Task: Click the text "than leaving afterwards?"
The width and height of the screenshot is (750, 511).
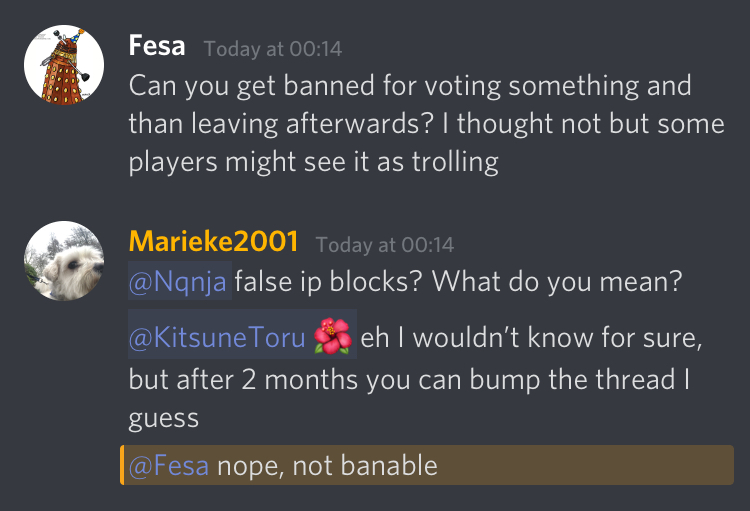Action: tap(281, 123)
